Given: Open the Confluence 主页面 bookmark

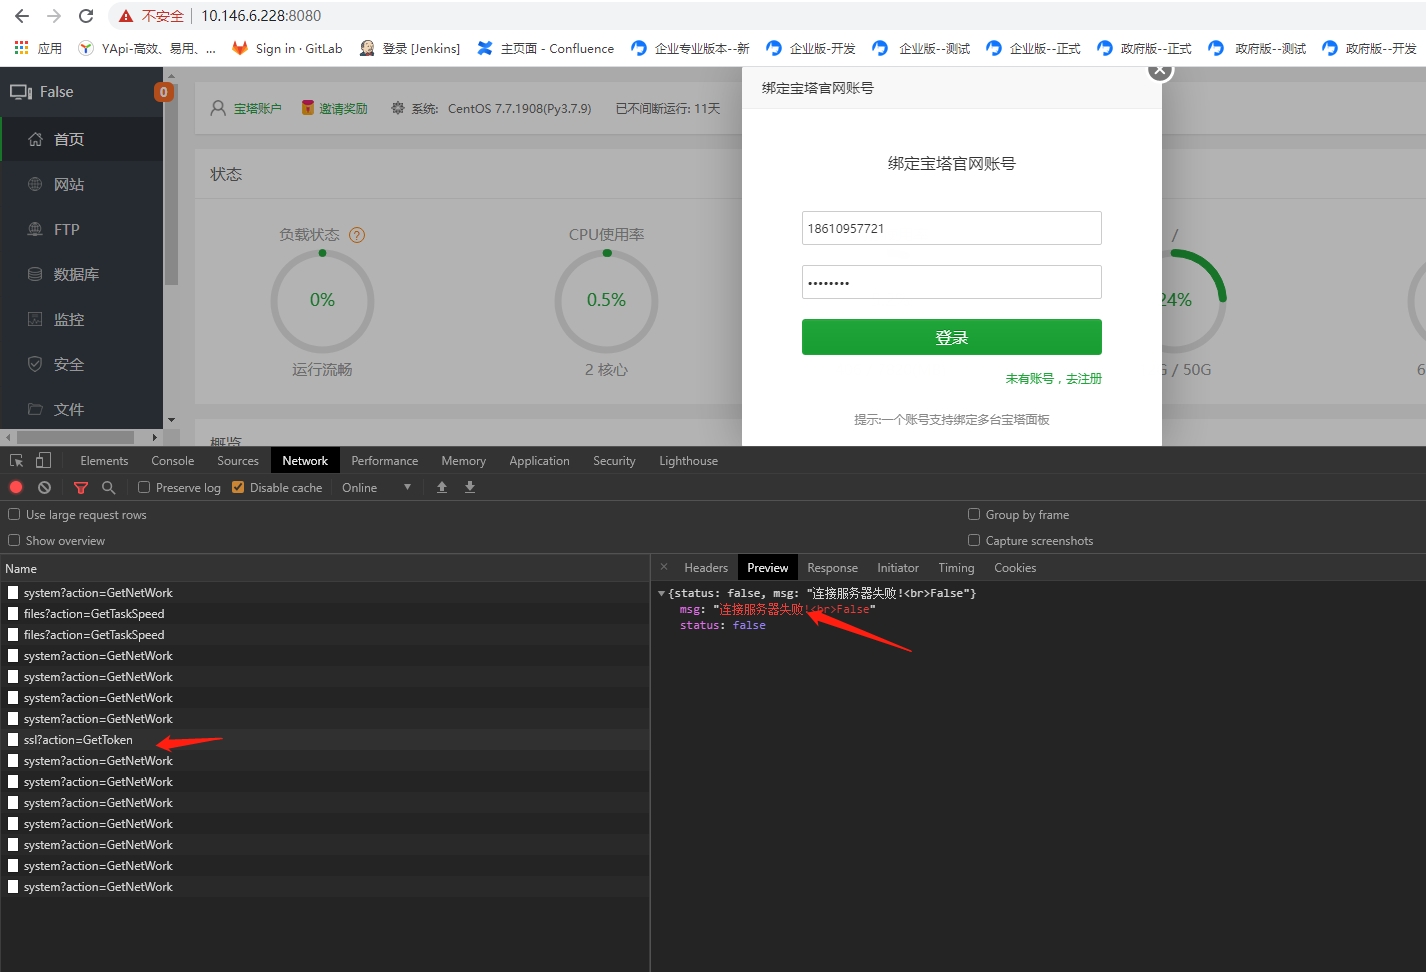Looking at the screenshot, I should (x=545, y=48).
